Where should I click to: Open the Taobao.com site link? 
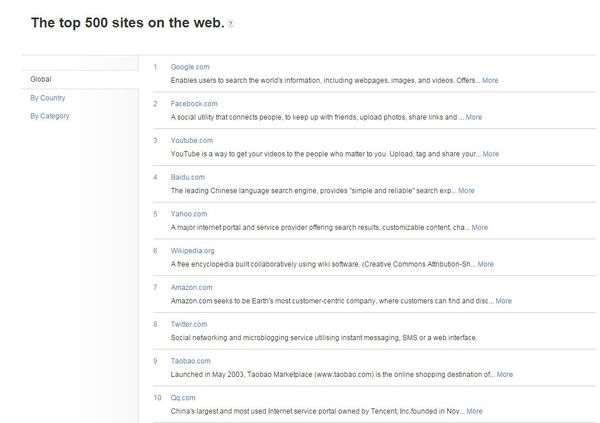coord(191,361)
